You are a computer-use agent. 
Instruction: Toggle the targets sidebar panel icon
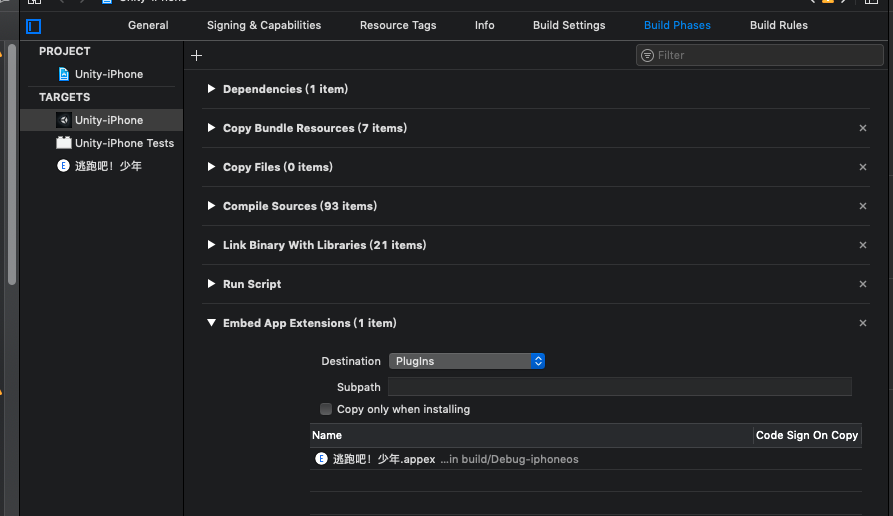coord(34,26)
